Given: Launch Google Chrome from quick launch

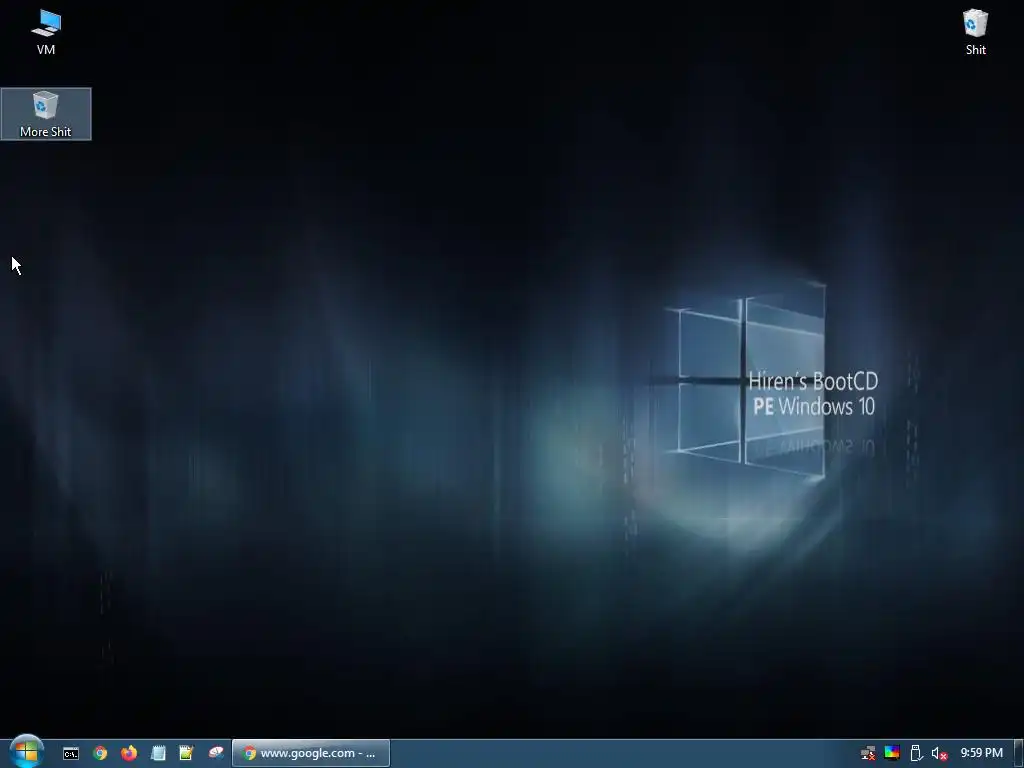Looking at the screenshot, I should coord(100,754).
